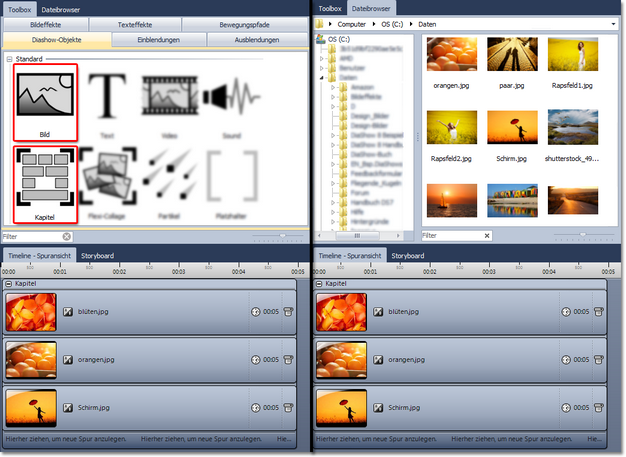
Task: Click the folder icon in the path bar
Action: (x=319, y=24)
